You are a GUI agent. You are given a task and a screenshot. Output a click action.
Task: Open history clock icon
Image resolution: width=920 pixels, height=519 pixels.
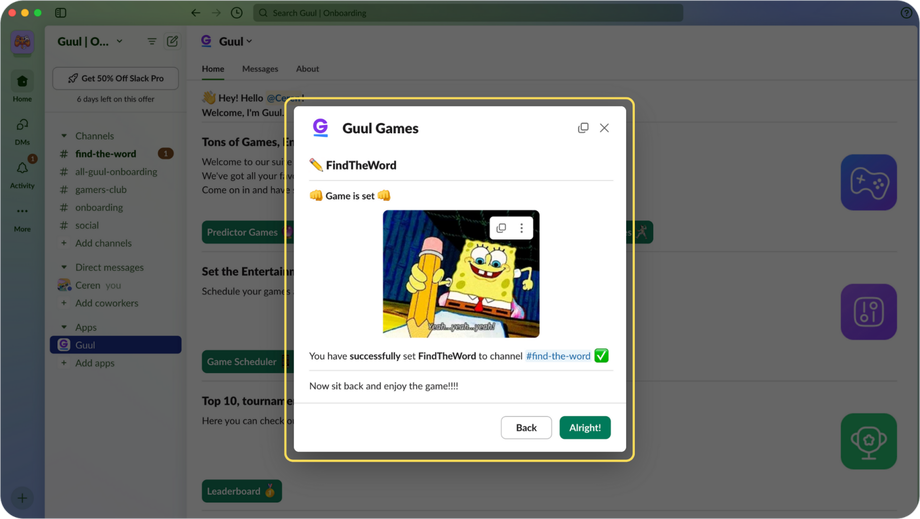pos(236,12)
